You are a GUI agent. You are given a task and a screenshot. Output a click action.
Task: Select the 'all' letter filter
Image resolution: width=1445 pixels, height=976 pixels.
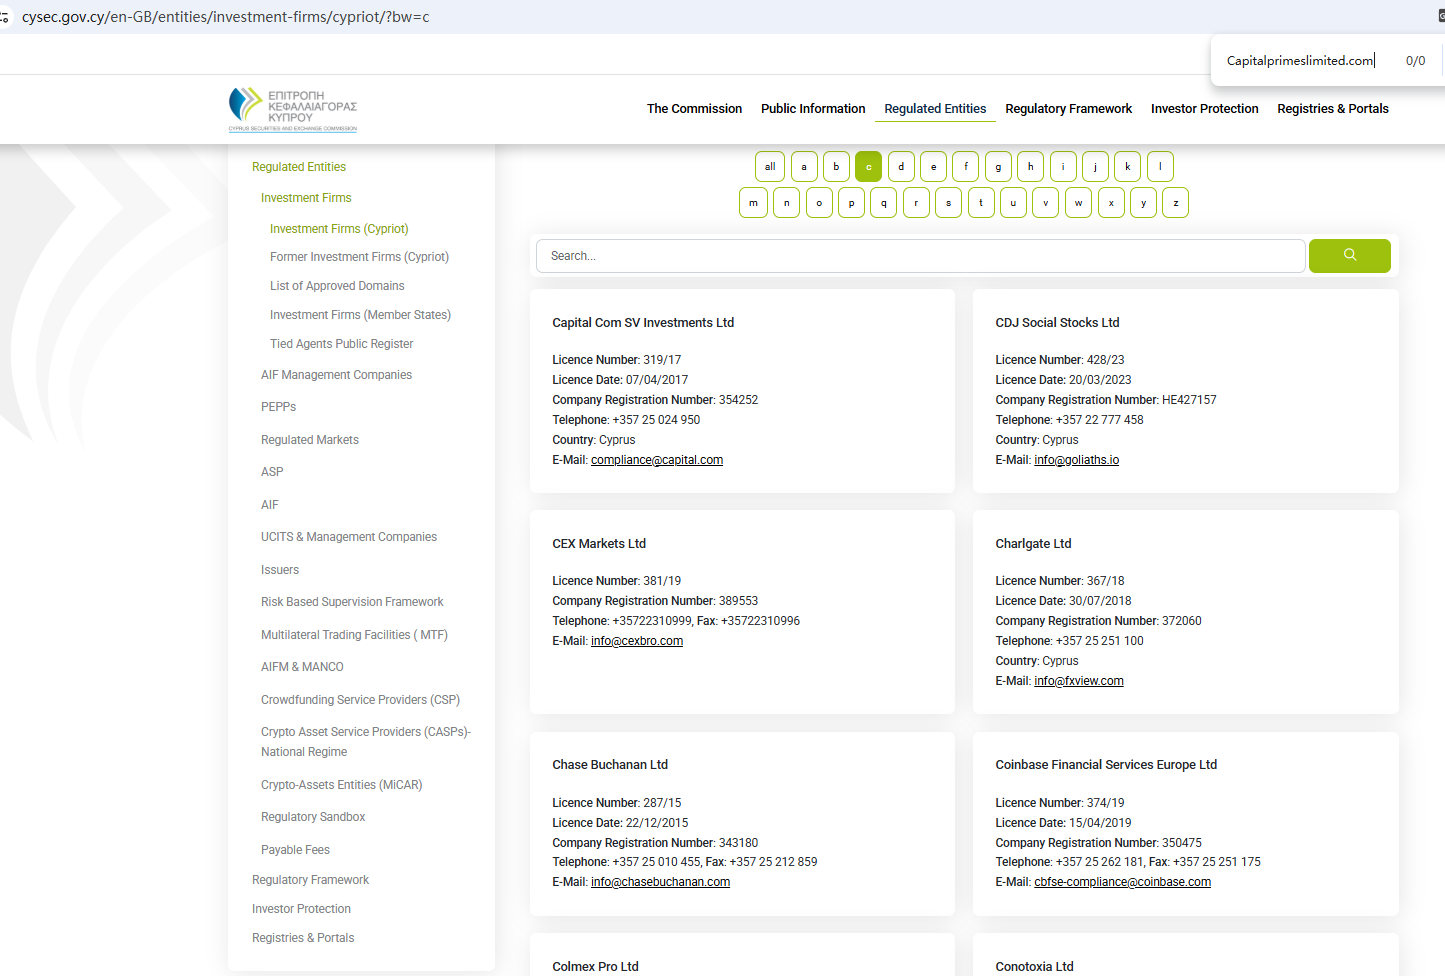point(769,167)
